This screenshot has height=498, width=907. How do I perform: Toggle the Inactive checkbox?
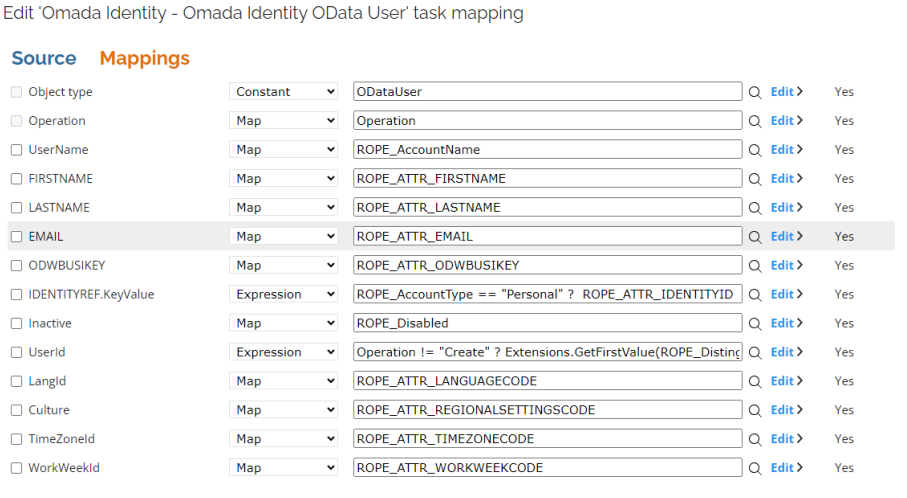point(17,323)
